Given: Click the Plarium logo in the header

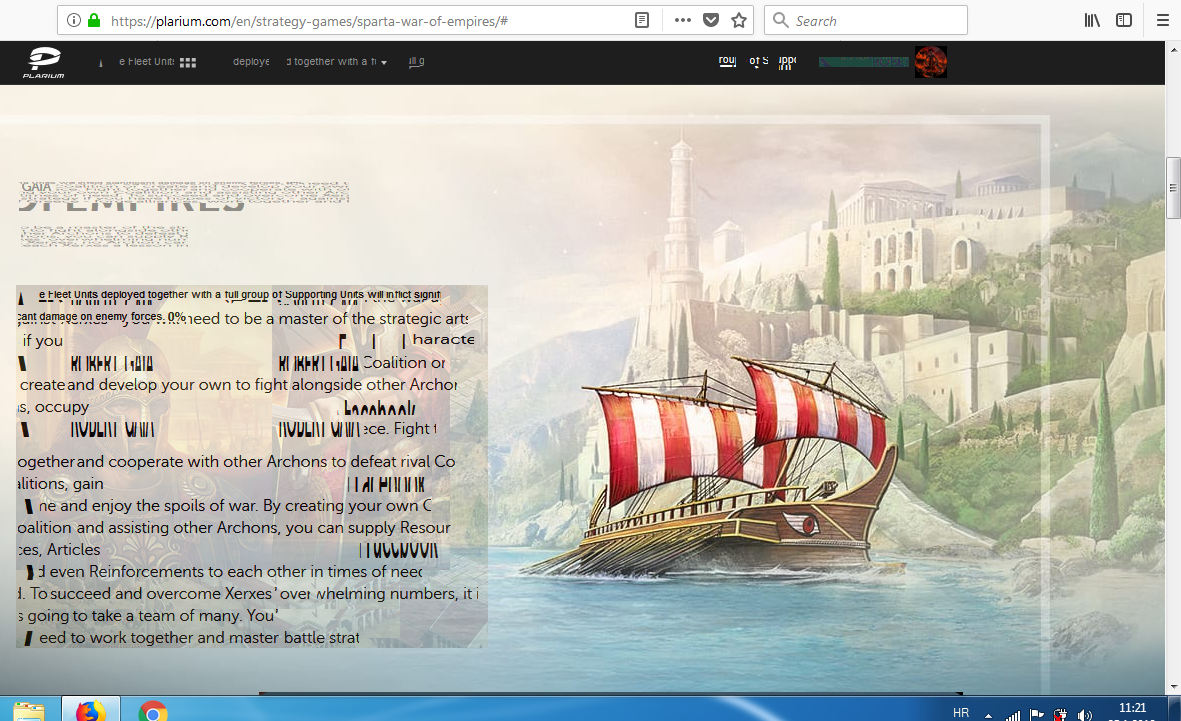Looking at the screenshot, I should 43,62.
